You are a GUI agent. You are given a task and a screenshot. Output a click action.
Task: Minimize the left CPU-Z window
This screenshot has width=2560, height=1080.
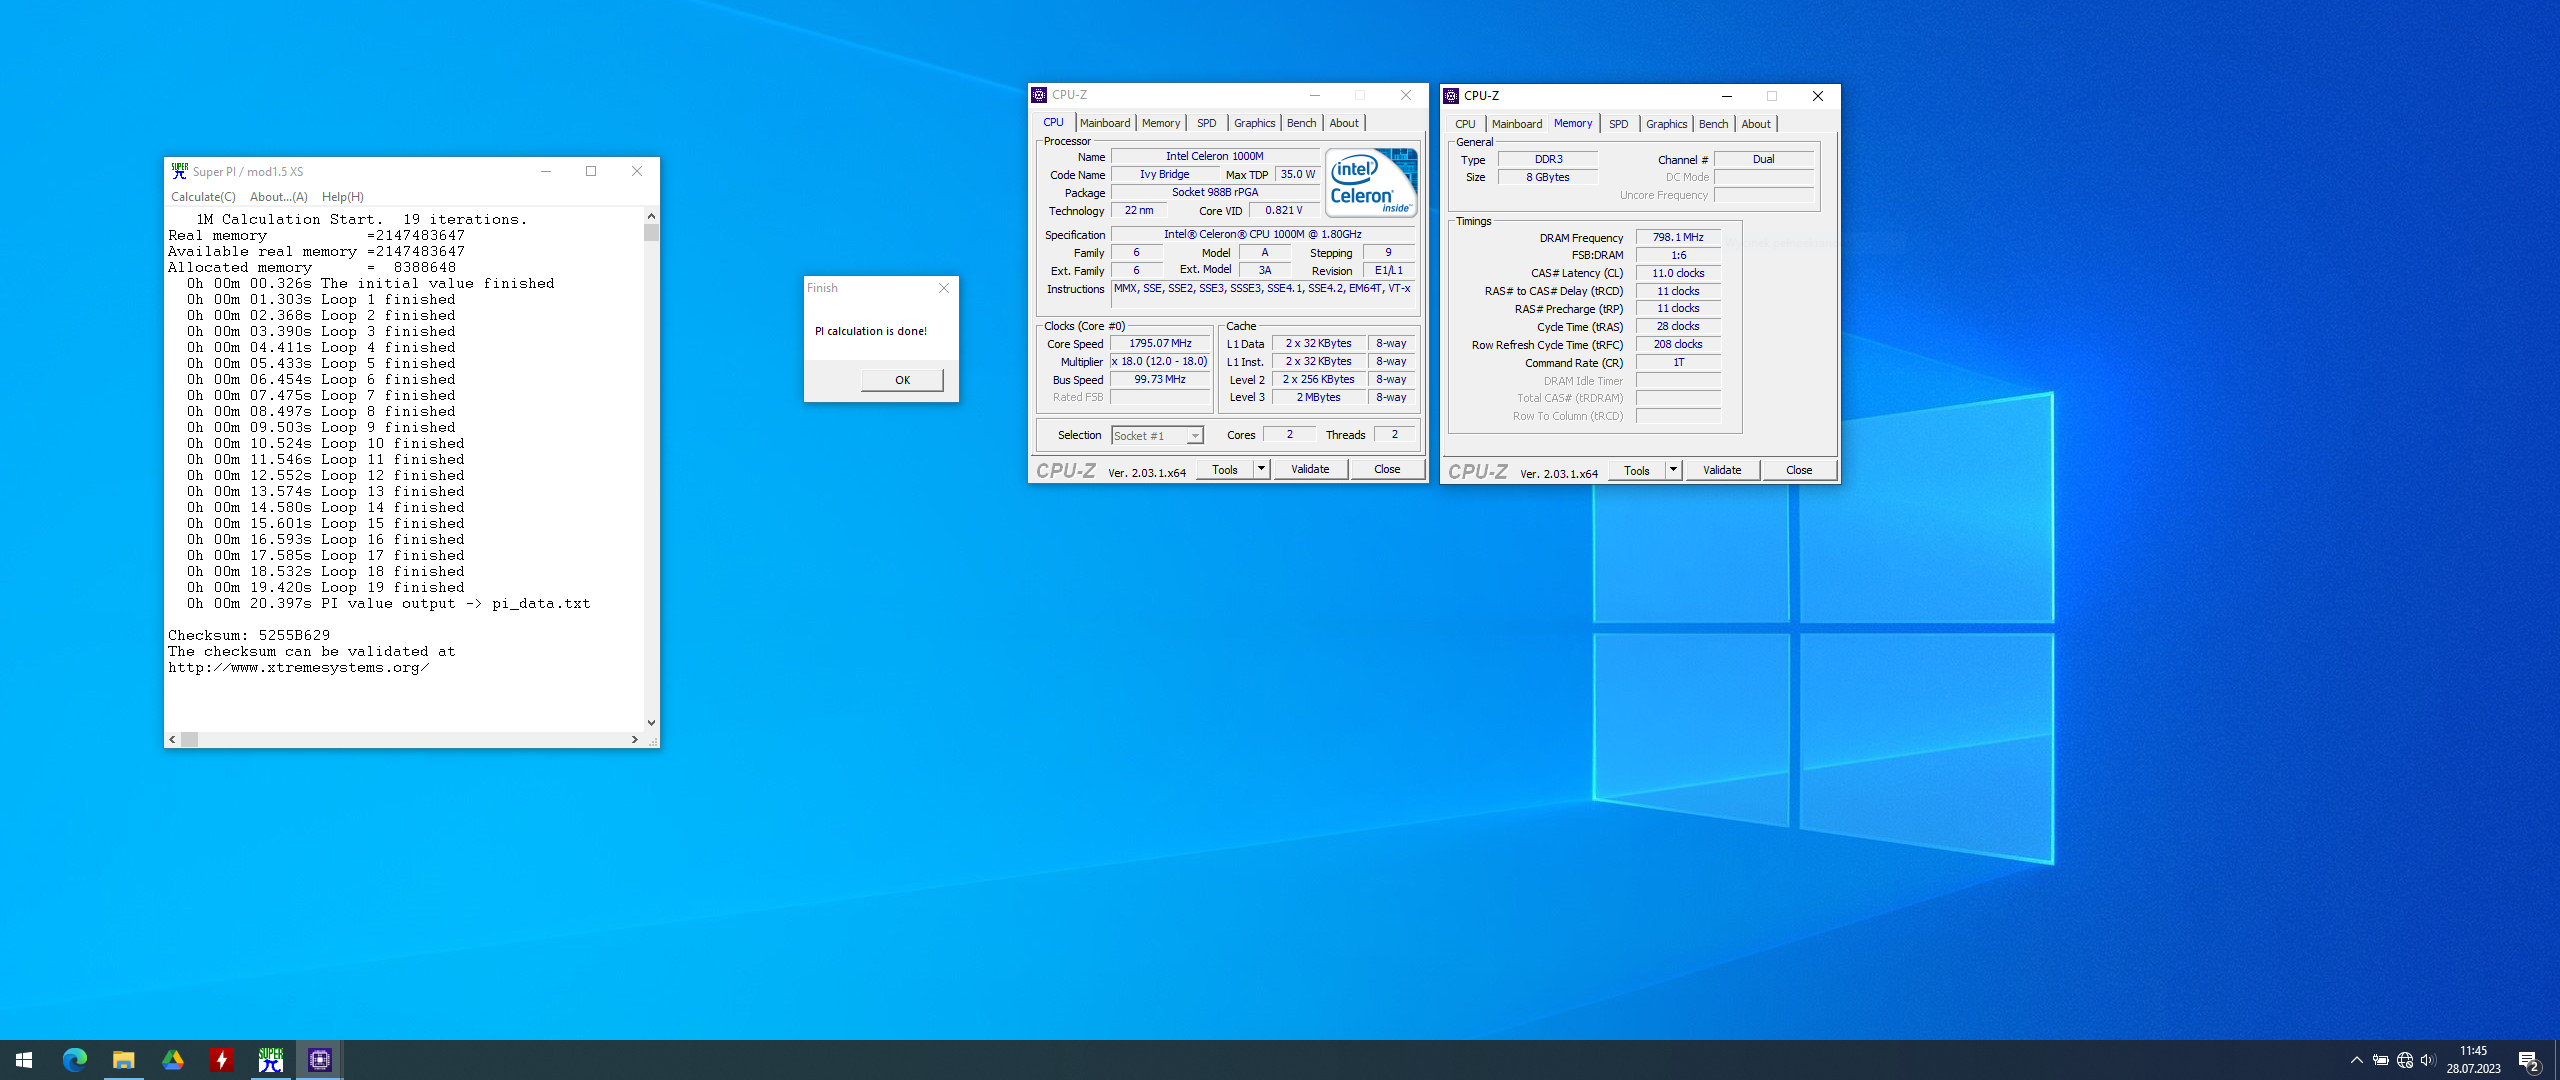pos(1315,95)
